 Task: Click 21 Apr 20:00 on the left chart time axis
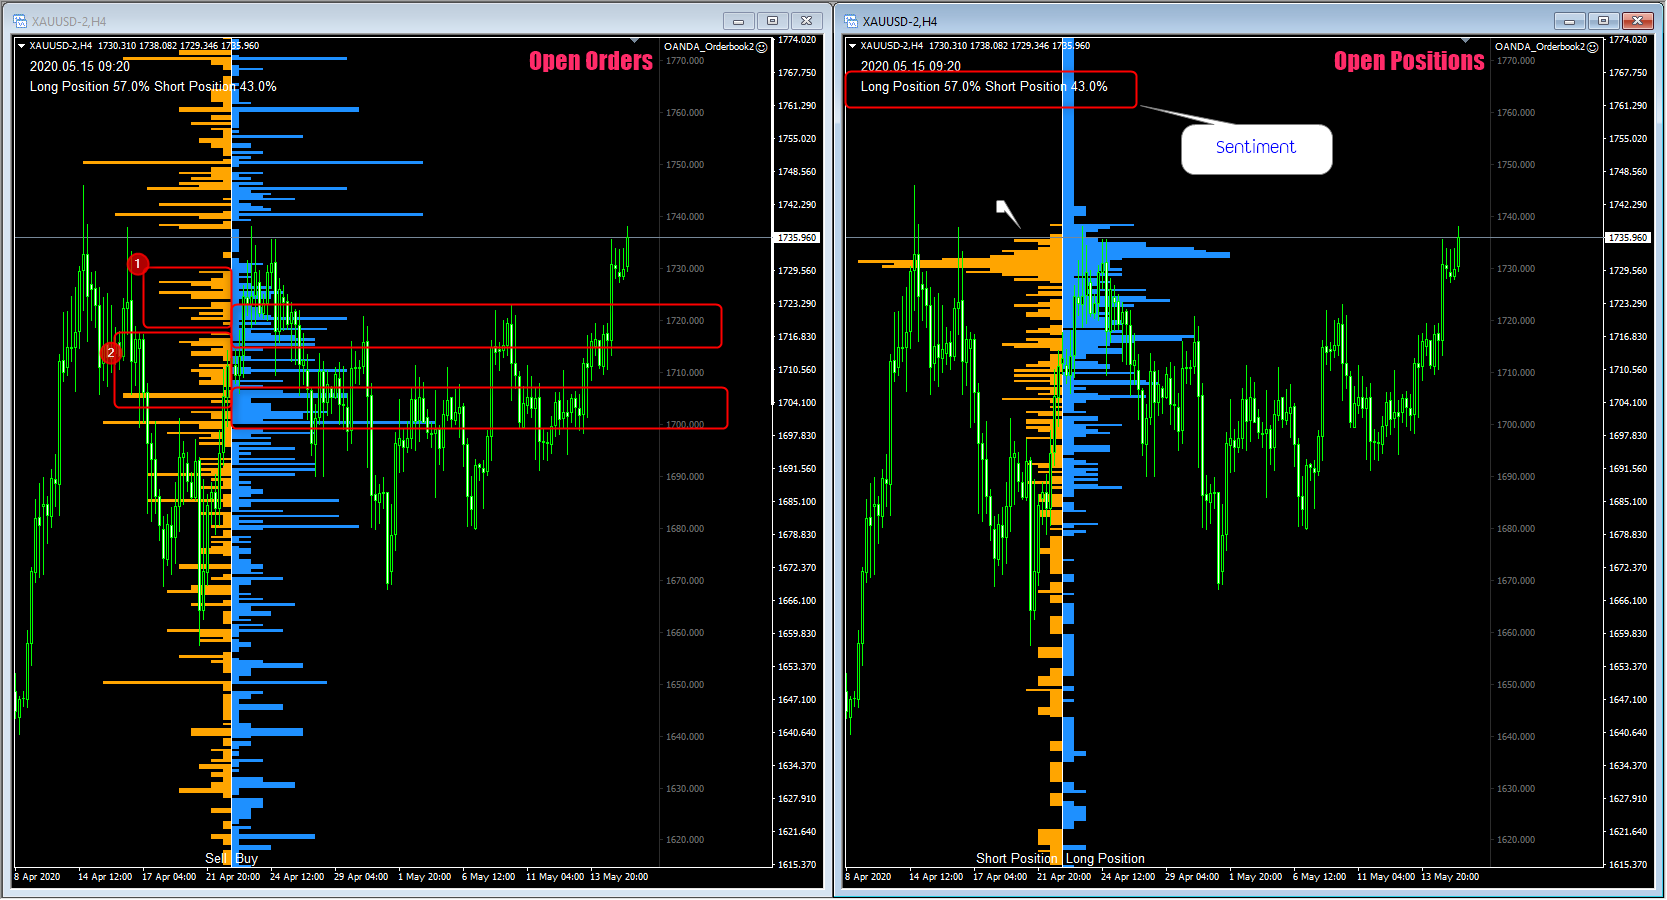(233, 877)
